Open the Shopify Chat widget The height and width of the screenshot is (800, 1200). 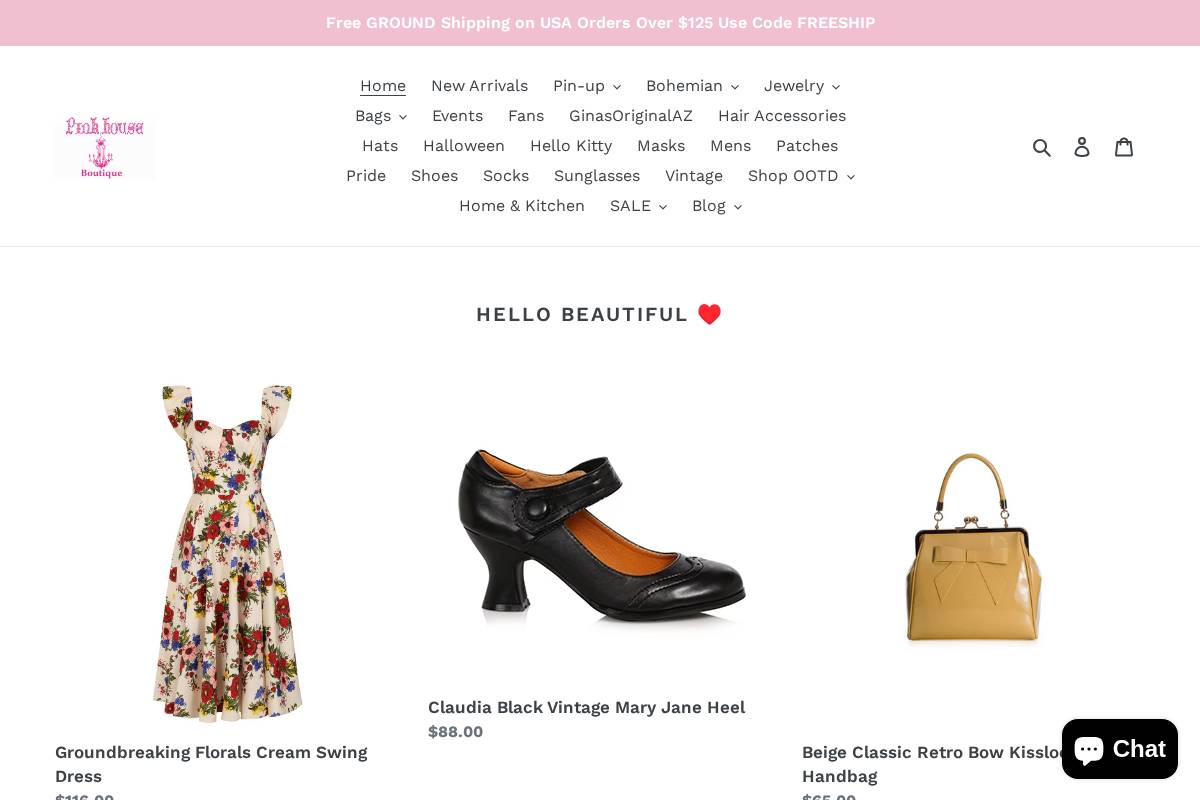1120,749
